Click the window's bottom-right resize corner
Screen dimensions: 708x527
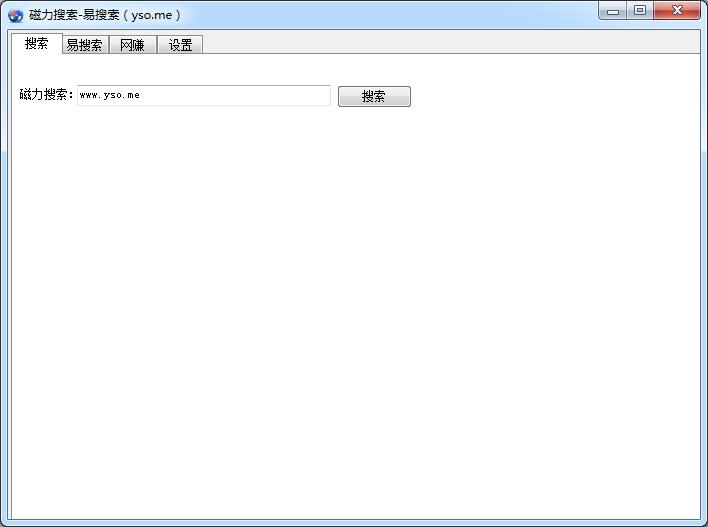[x=704, y=523]
